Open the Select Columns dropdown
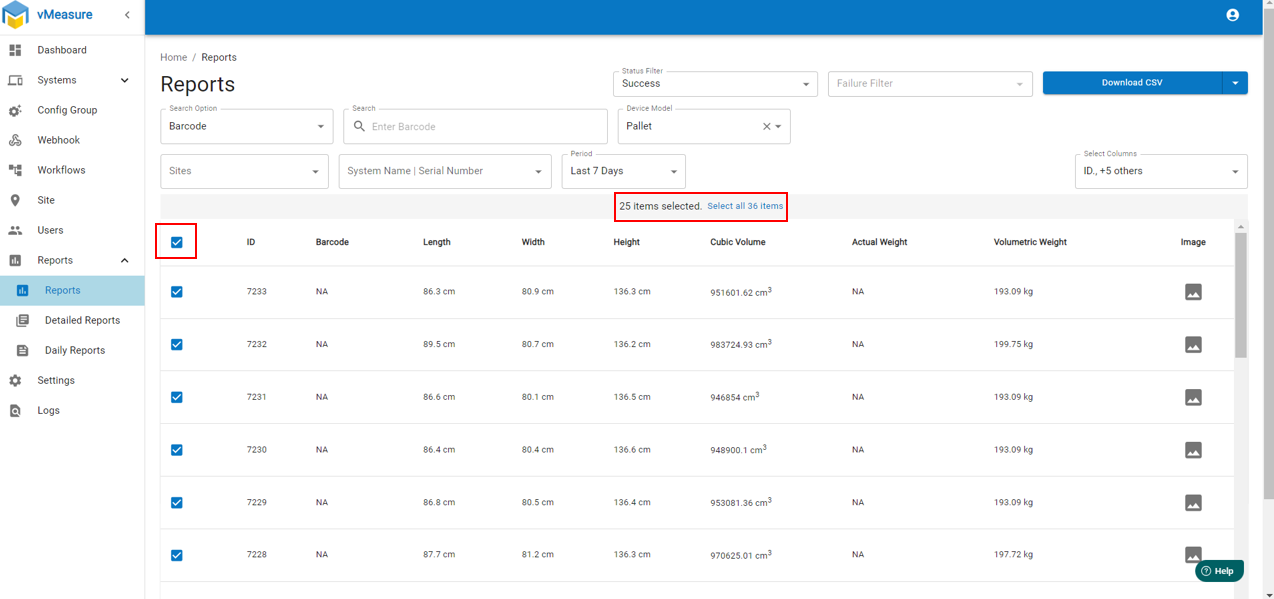 click(1159, 172)
